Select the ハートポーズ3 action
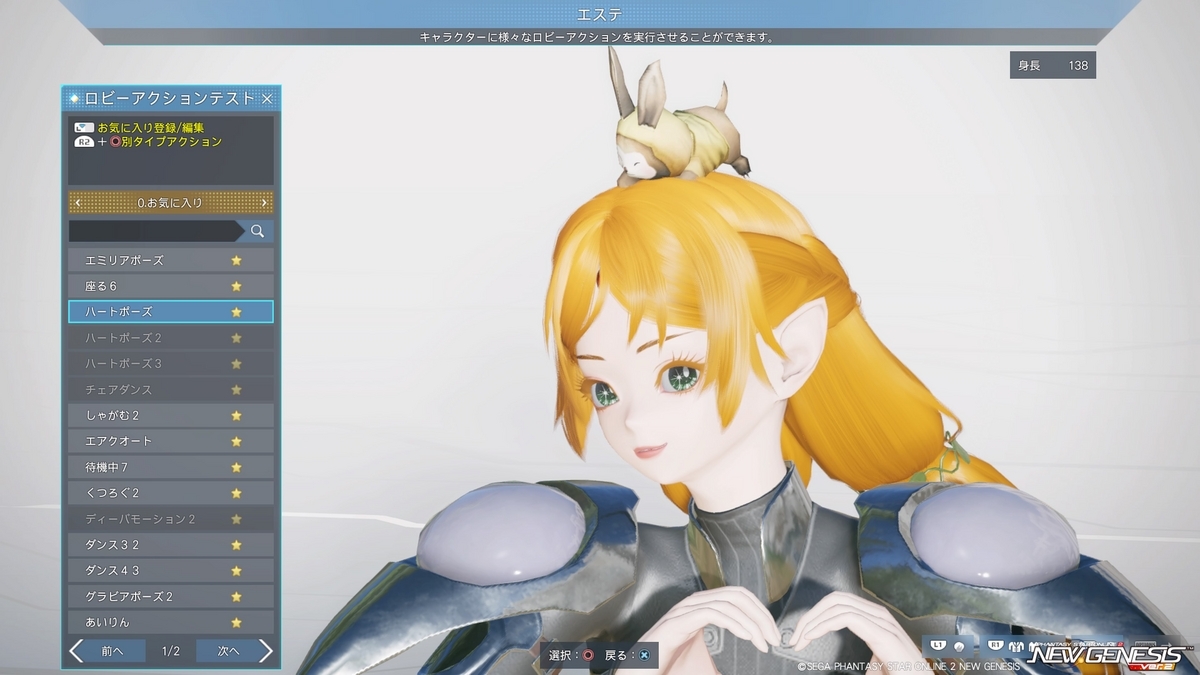1200x675 pixels. [171, 363]
